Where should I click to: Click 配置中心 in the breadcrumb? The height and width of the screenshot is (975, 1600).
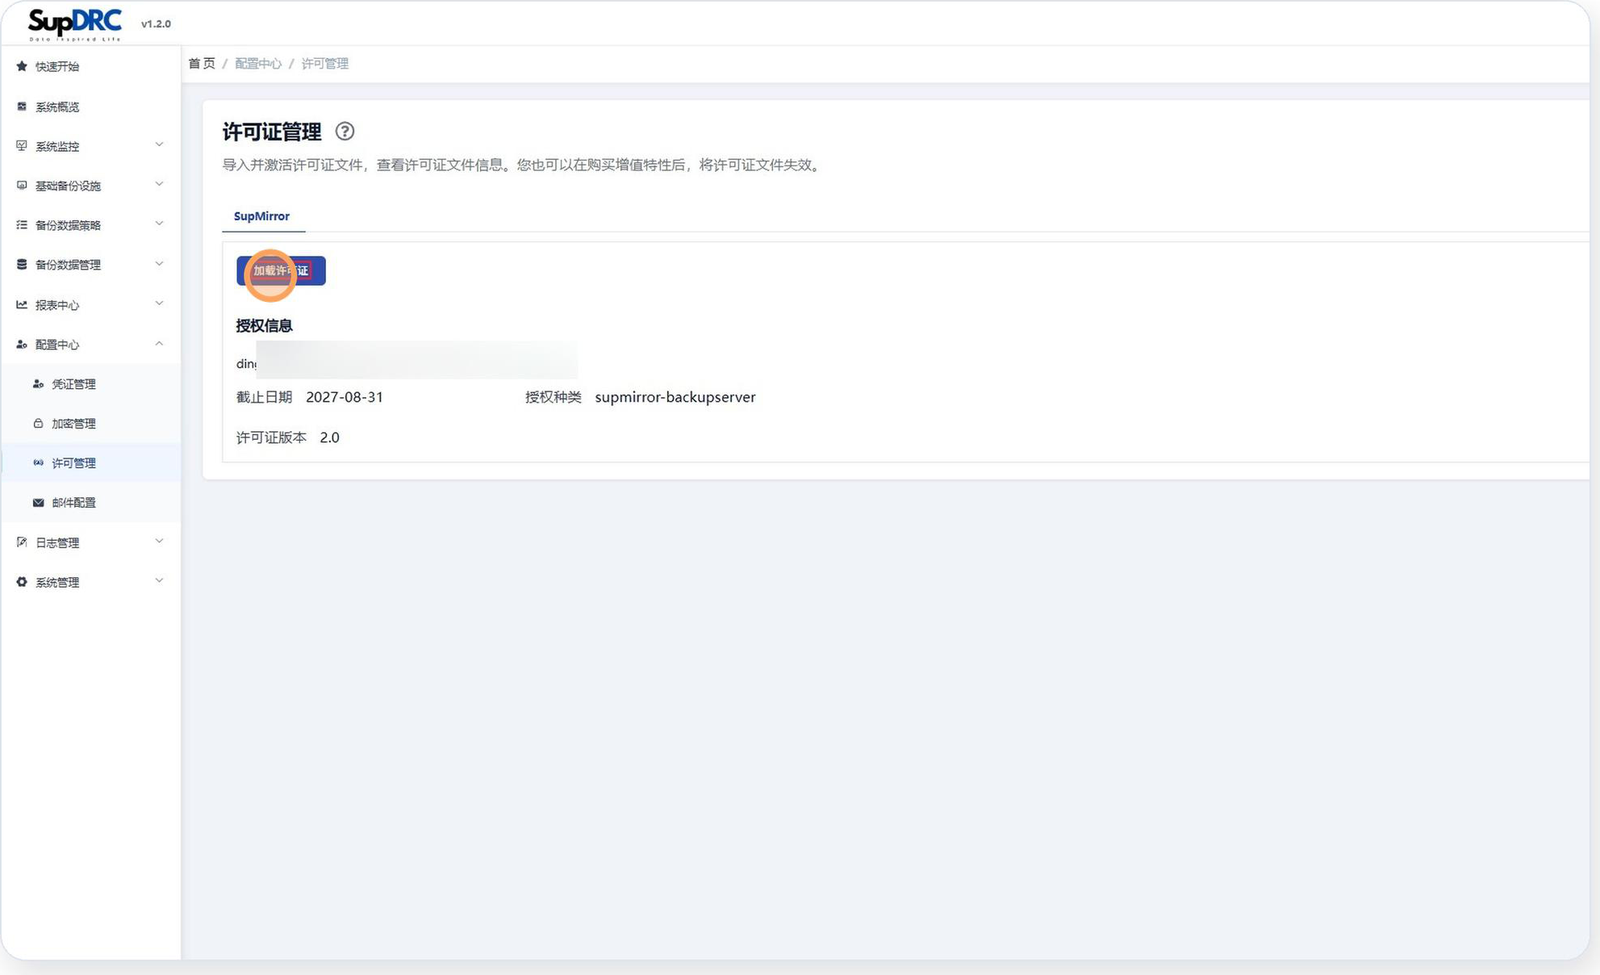coord(258,63)
